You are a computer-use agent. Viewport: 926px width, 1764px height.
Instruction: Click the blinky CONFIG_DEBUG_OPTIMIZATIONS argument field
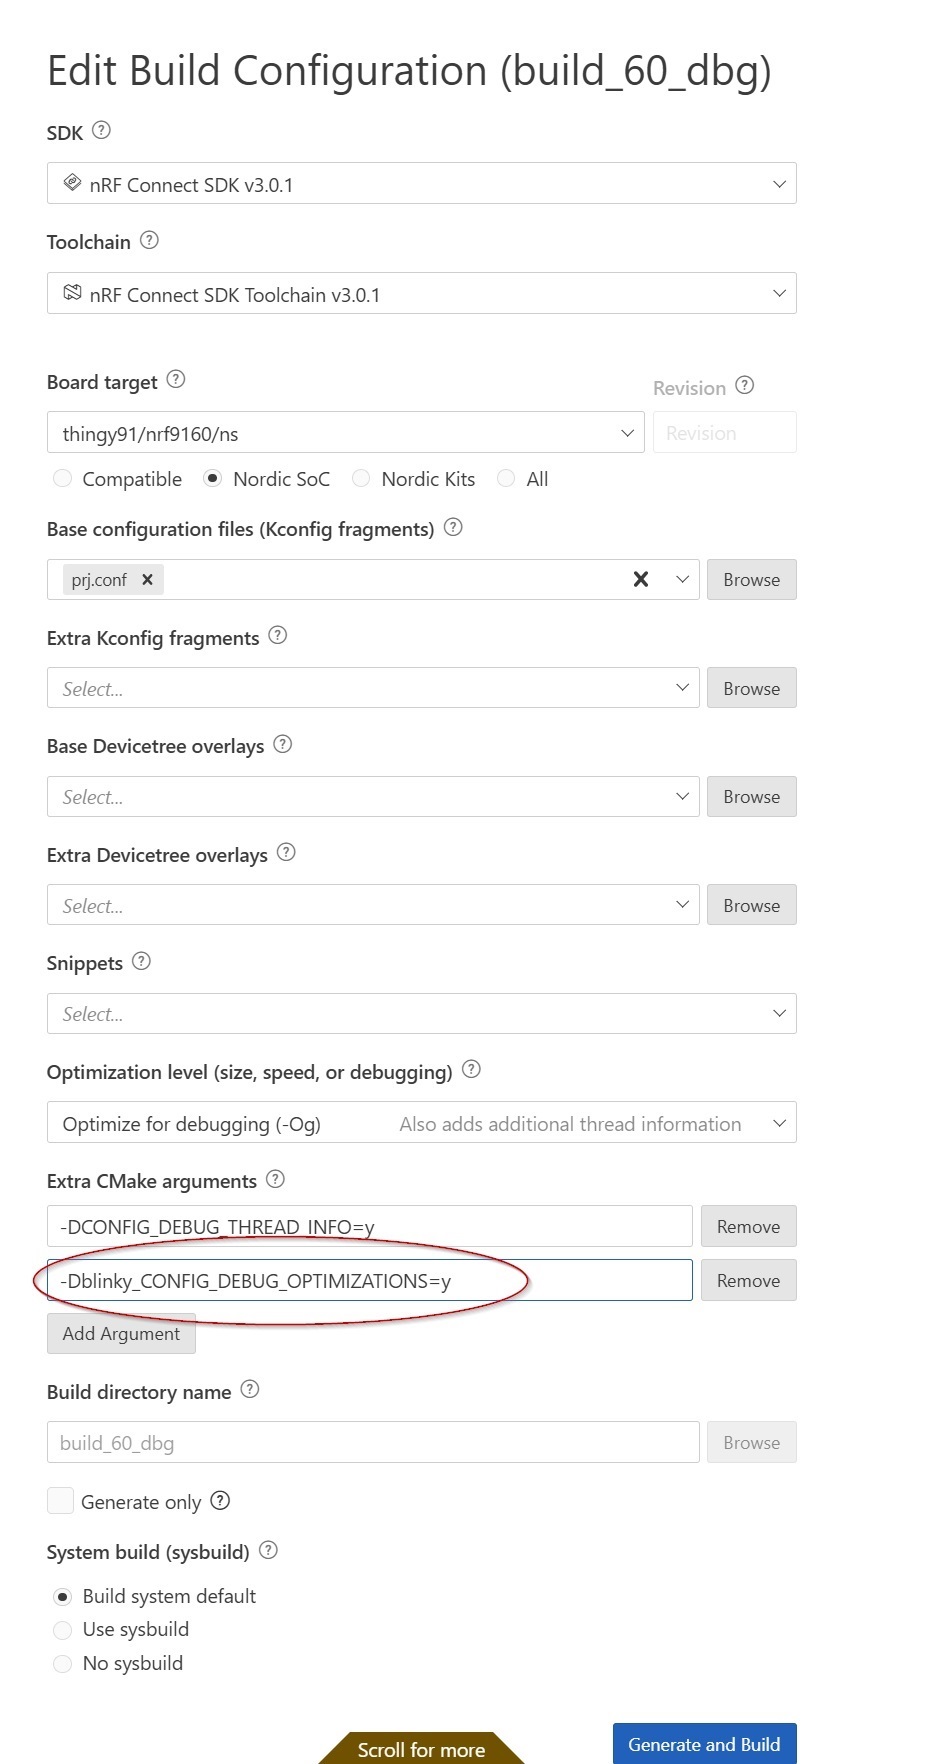[369, 1281]
